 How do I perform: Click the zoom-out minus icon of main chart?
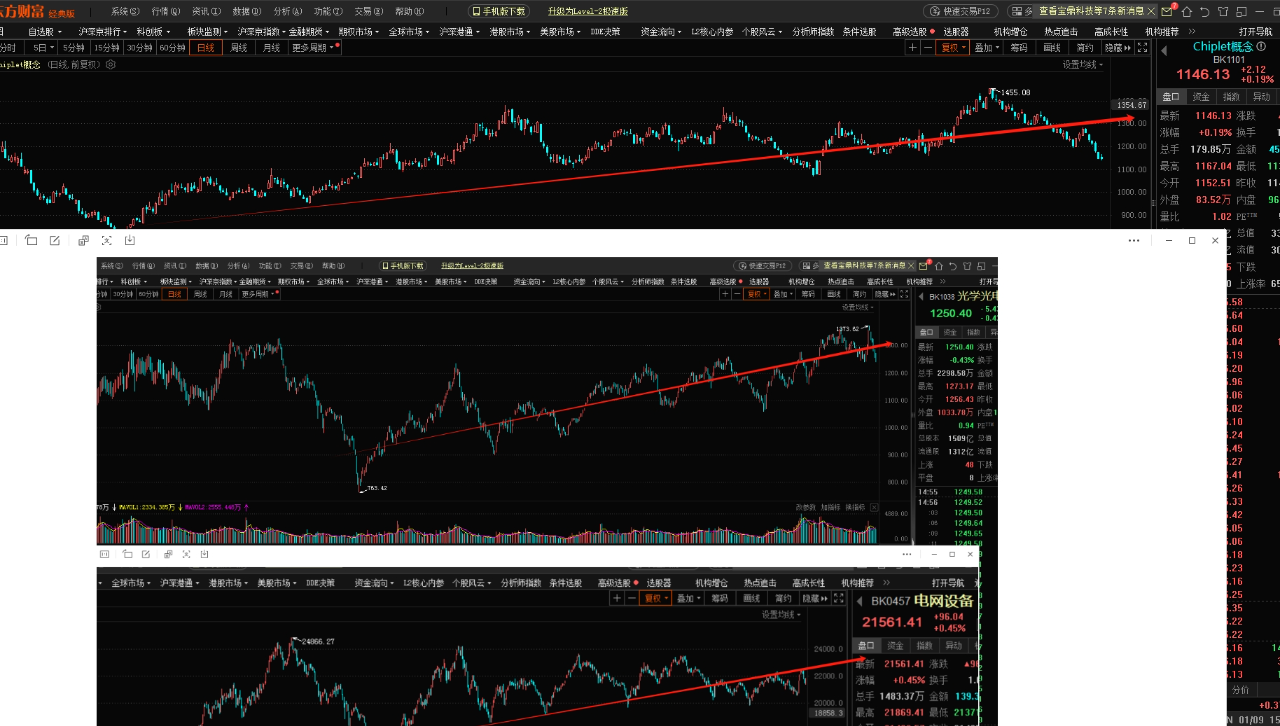[928, 47]
